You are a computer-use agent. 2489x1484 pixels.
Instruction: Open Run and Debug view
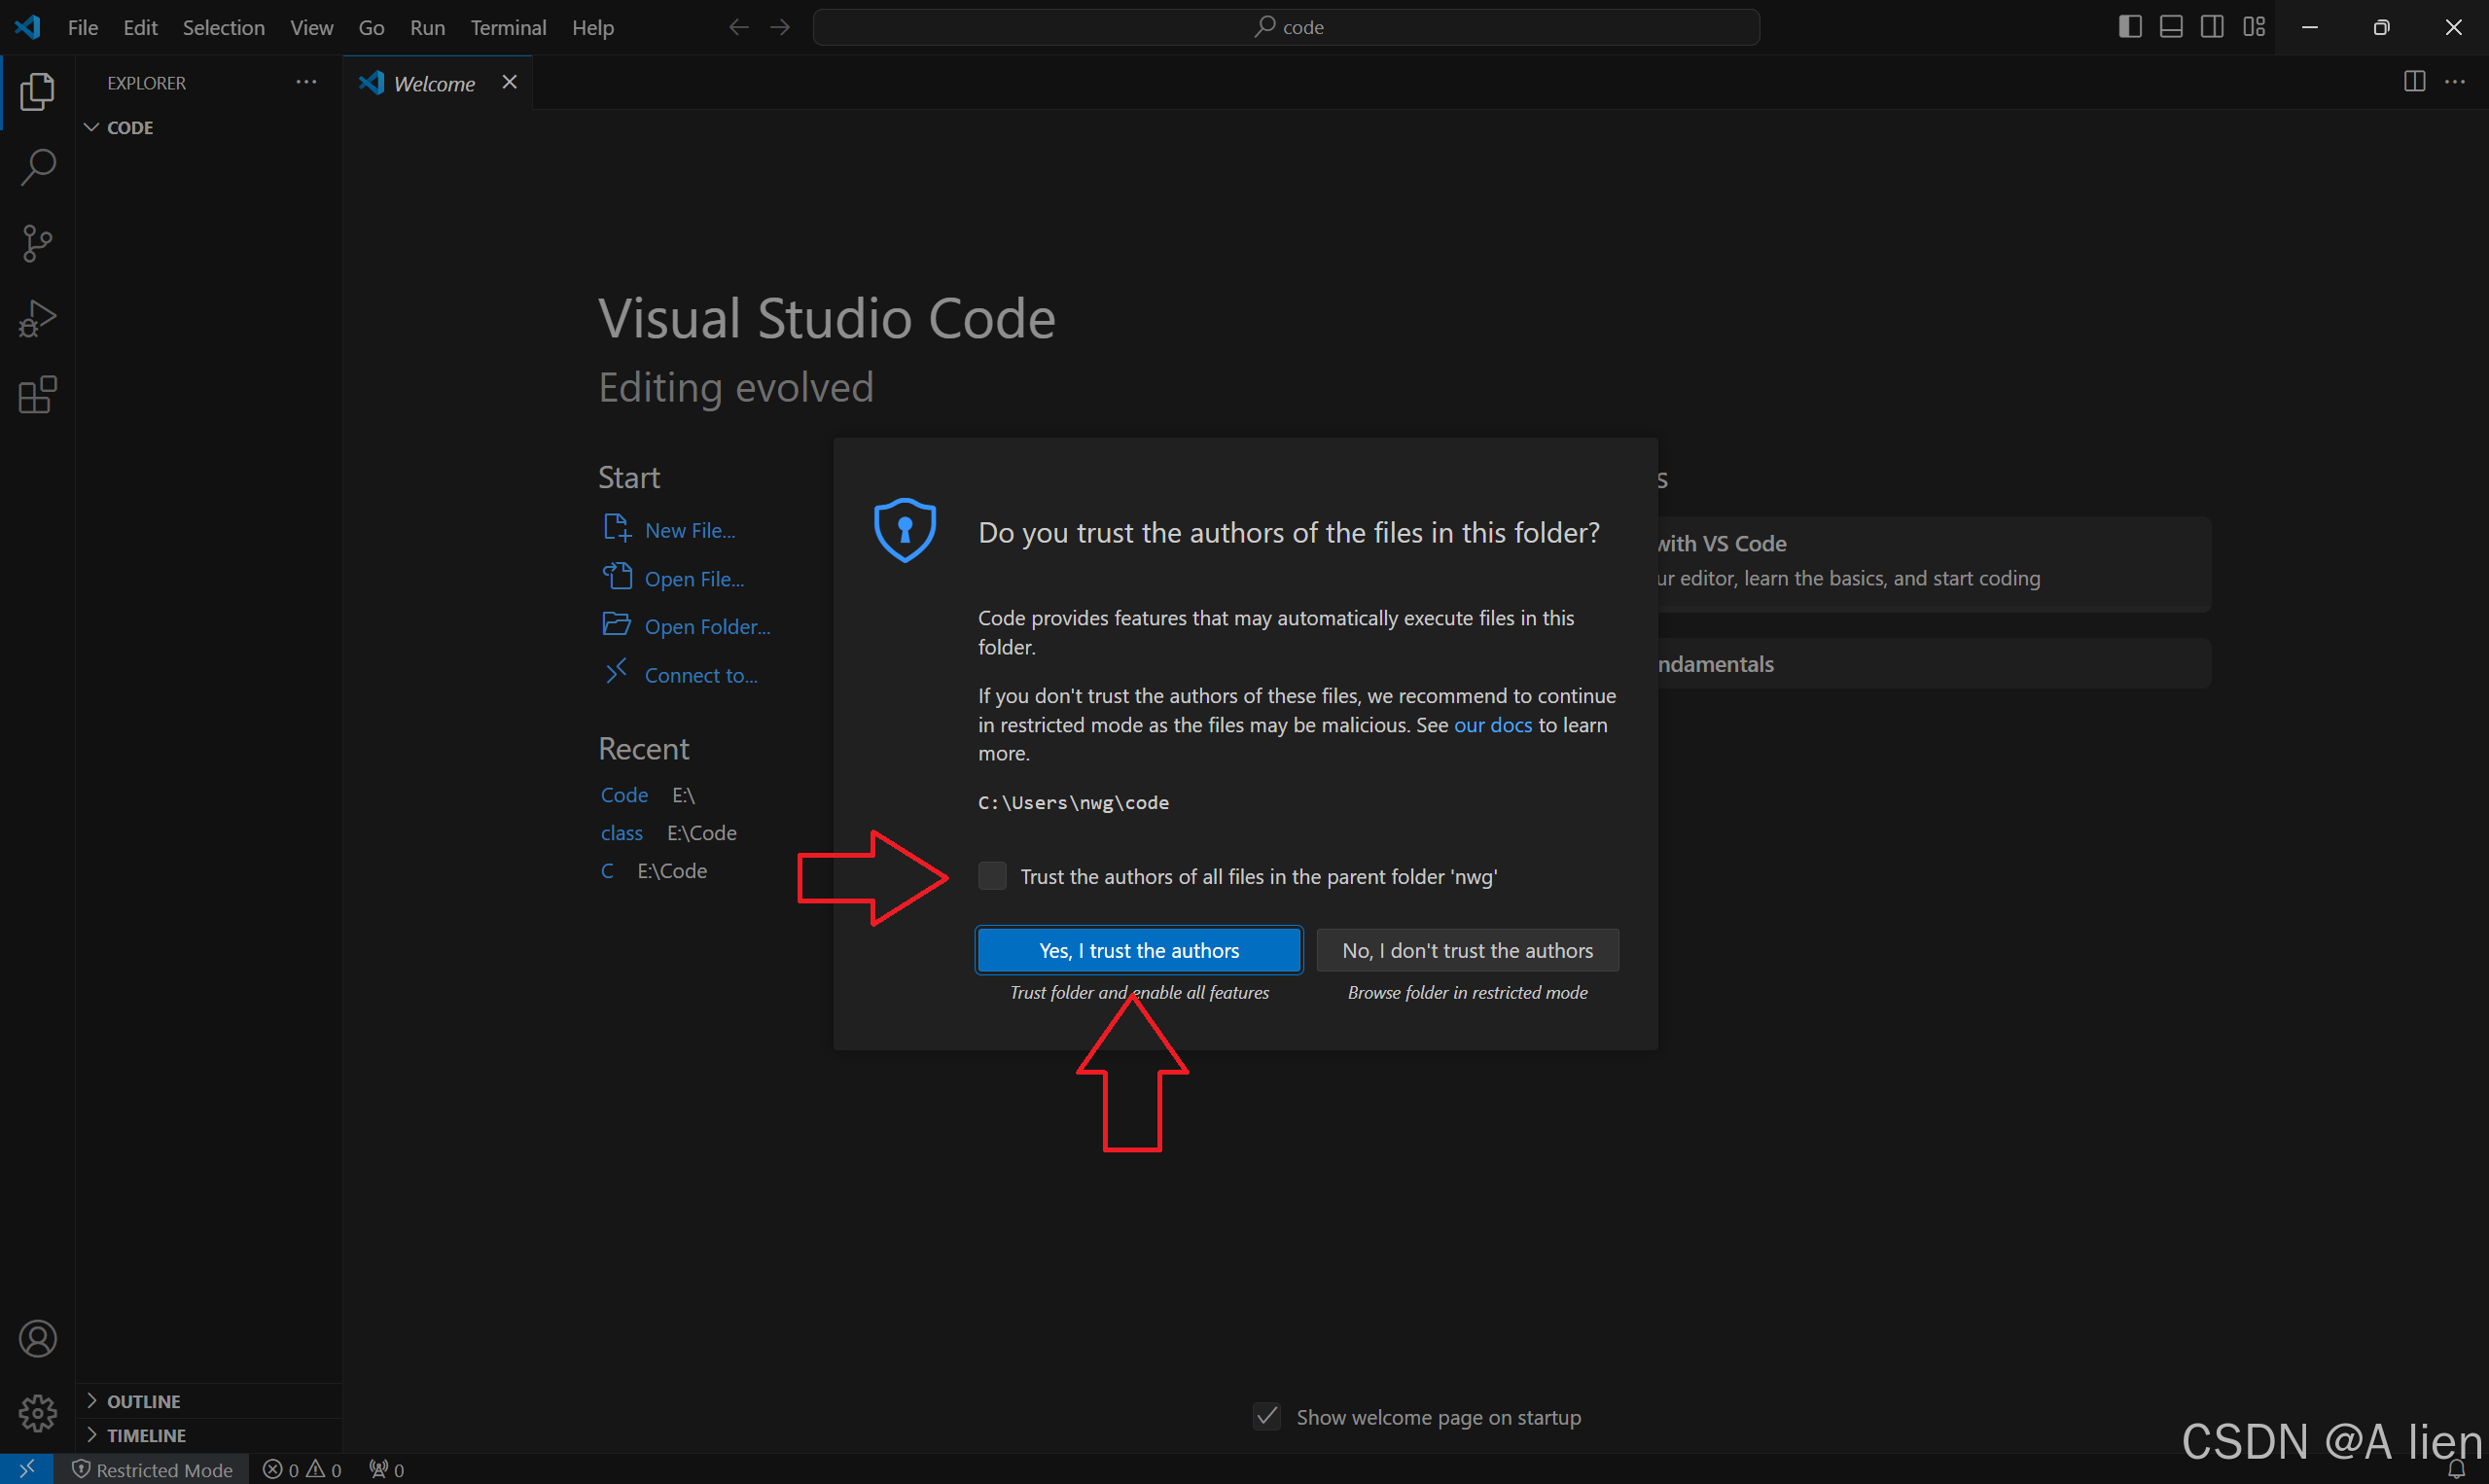38,319
